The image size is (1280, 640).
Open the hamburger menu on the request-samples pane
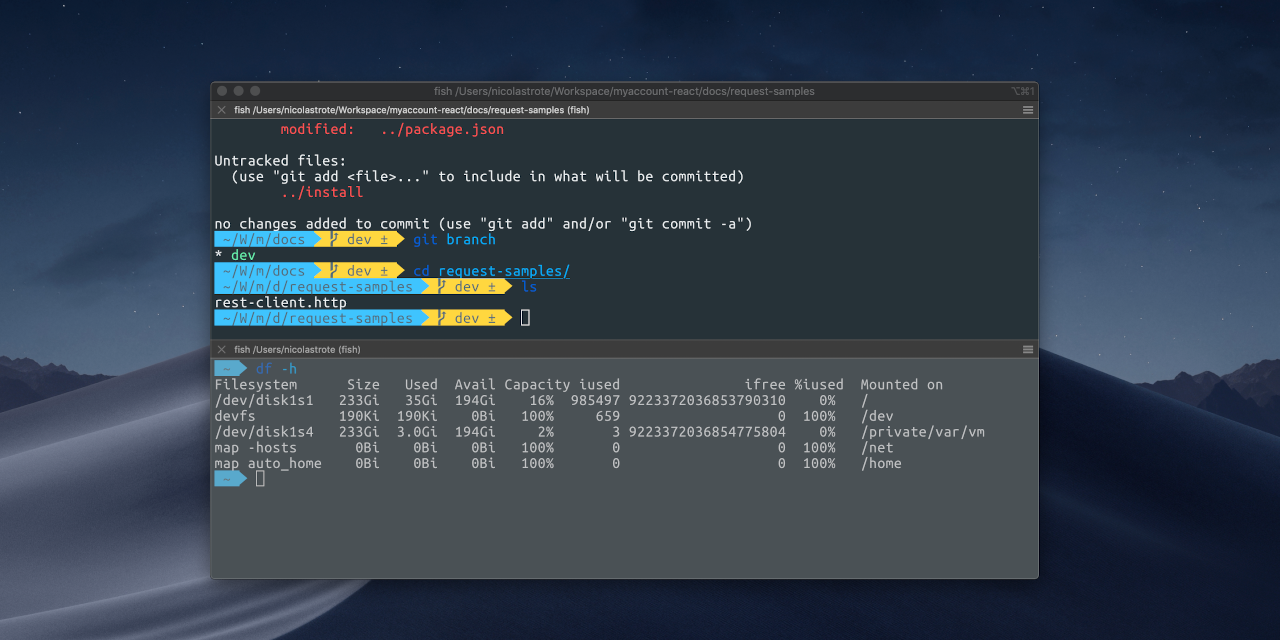[1028, 110]
